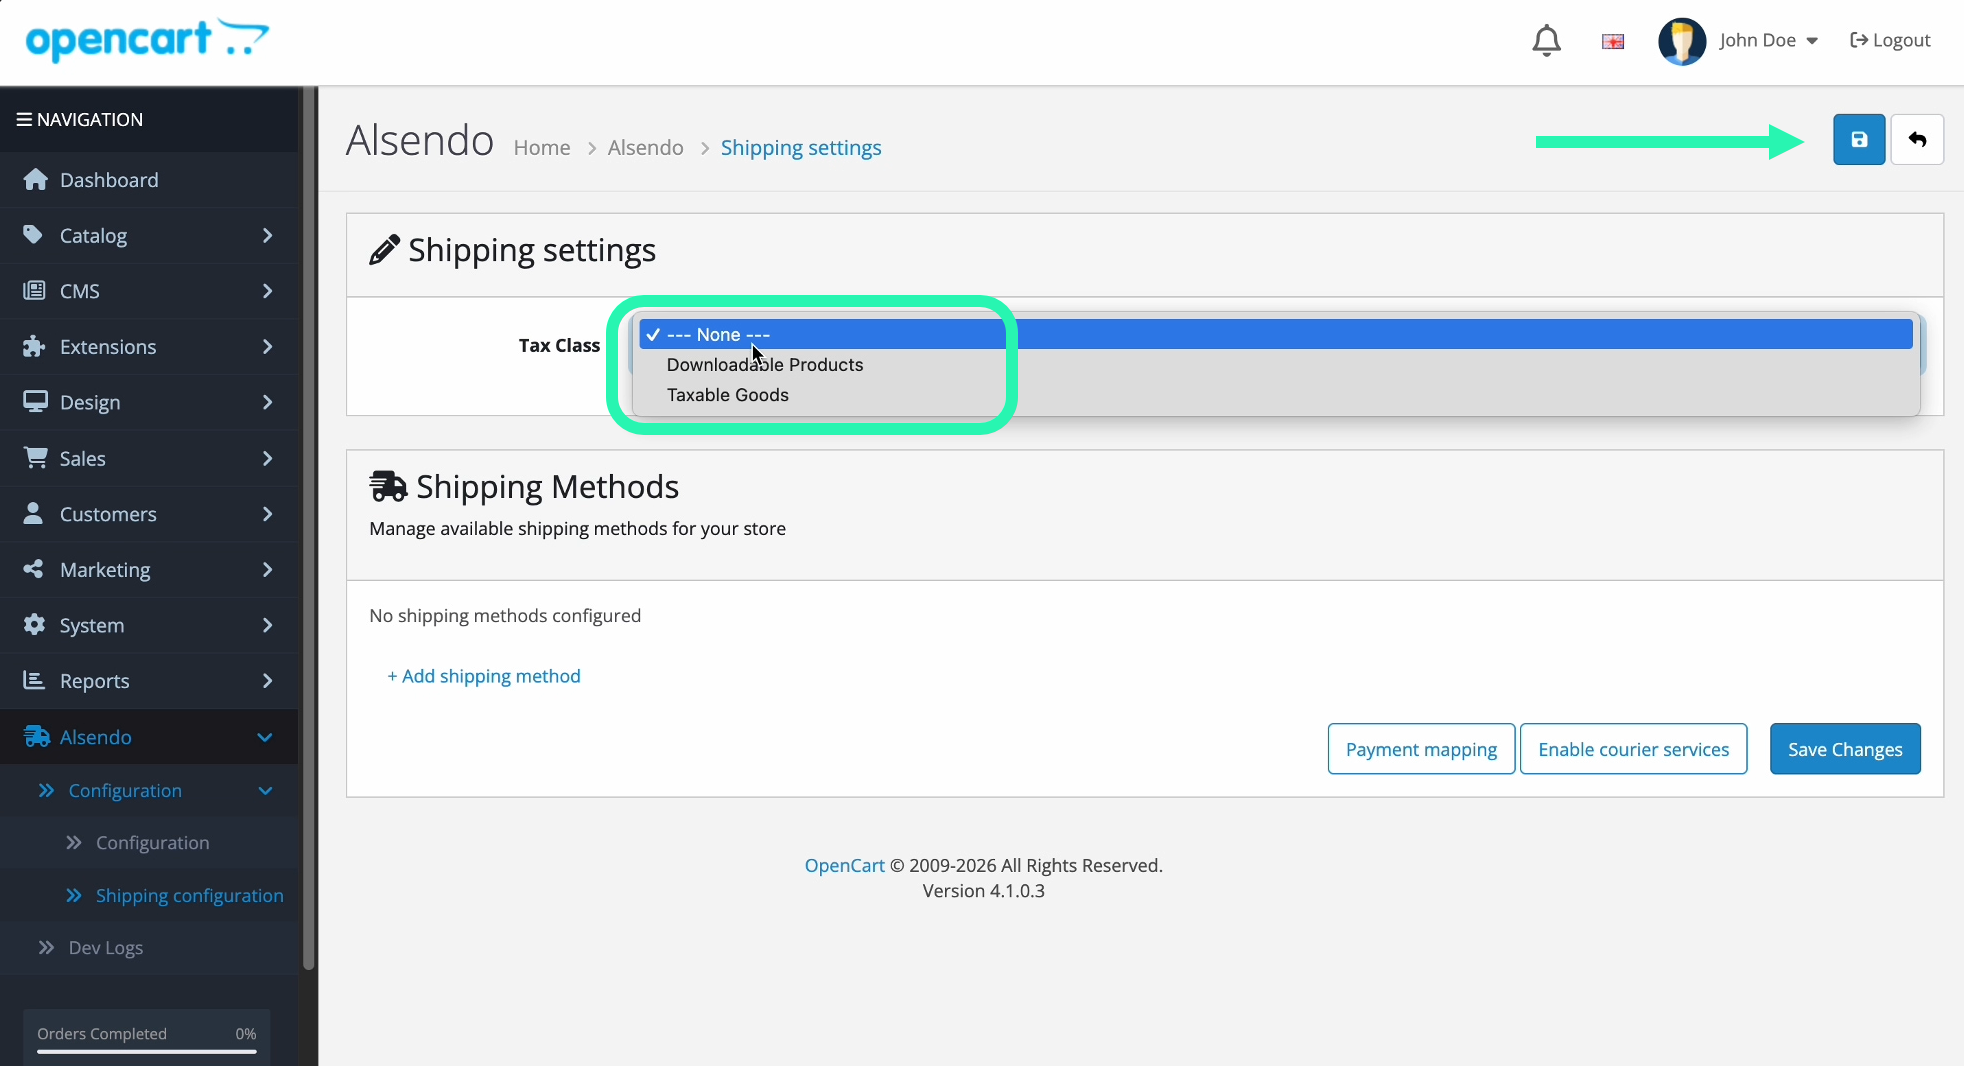Click the System gear icon

(x=34, y=624)
